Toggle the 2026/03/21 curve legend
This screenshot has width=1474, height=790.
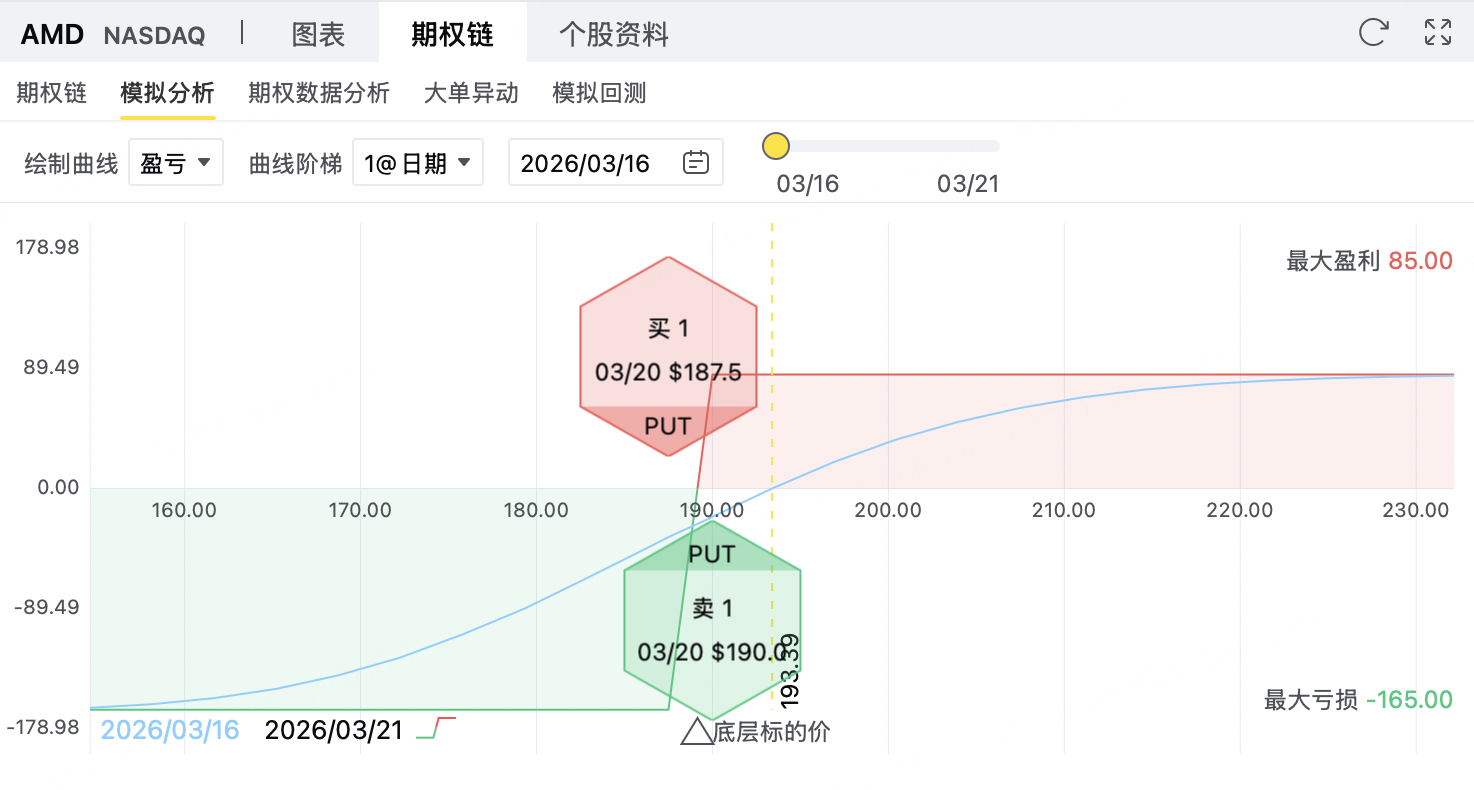pyautogui.click(x=333, y=730)
